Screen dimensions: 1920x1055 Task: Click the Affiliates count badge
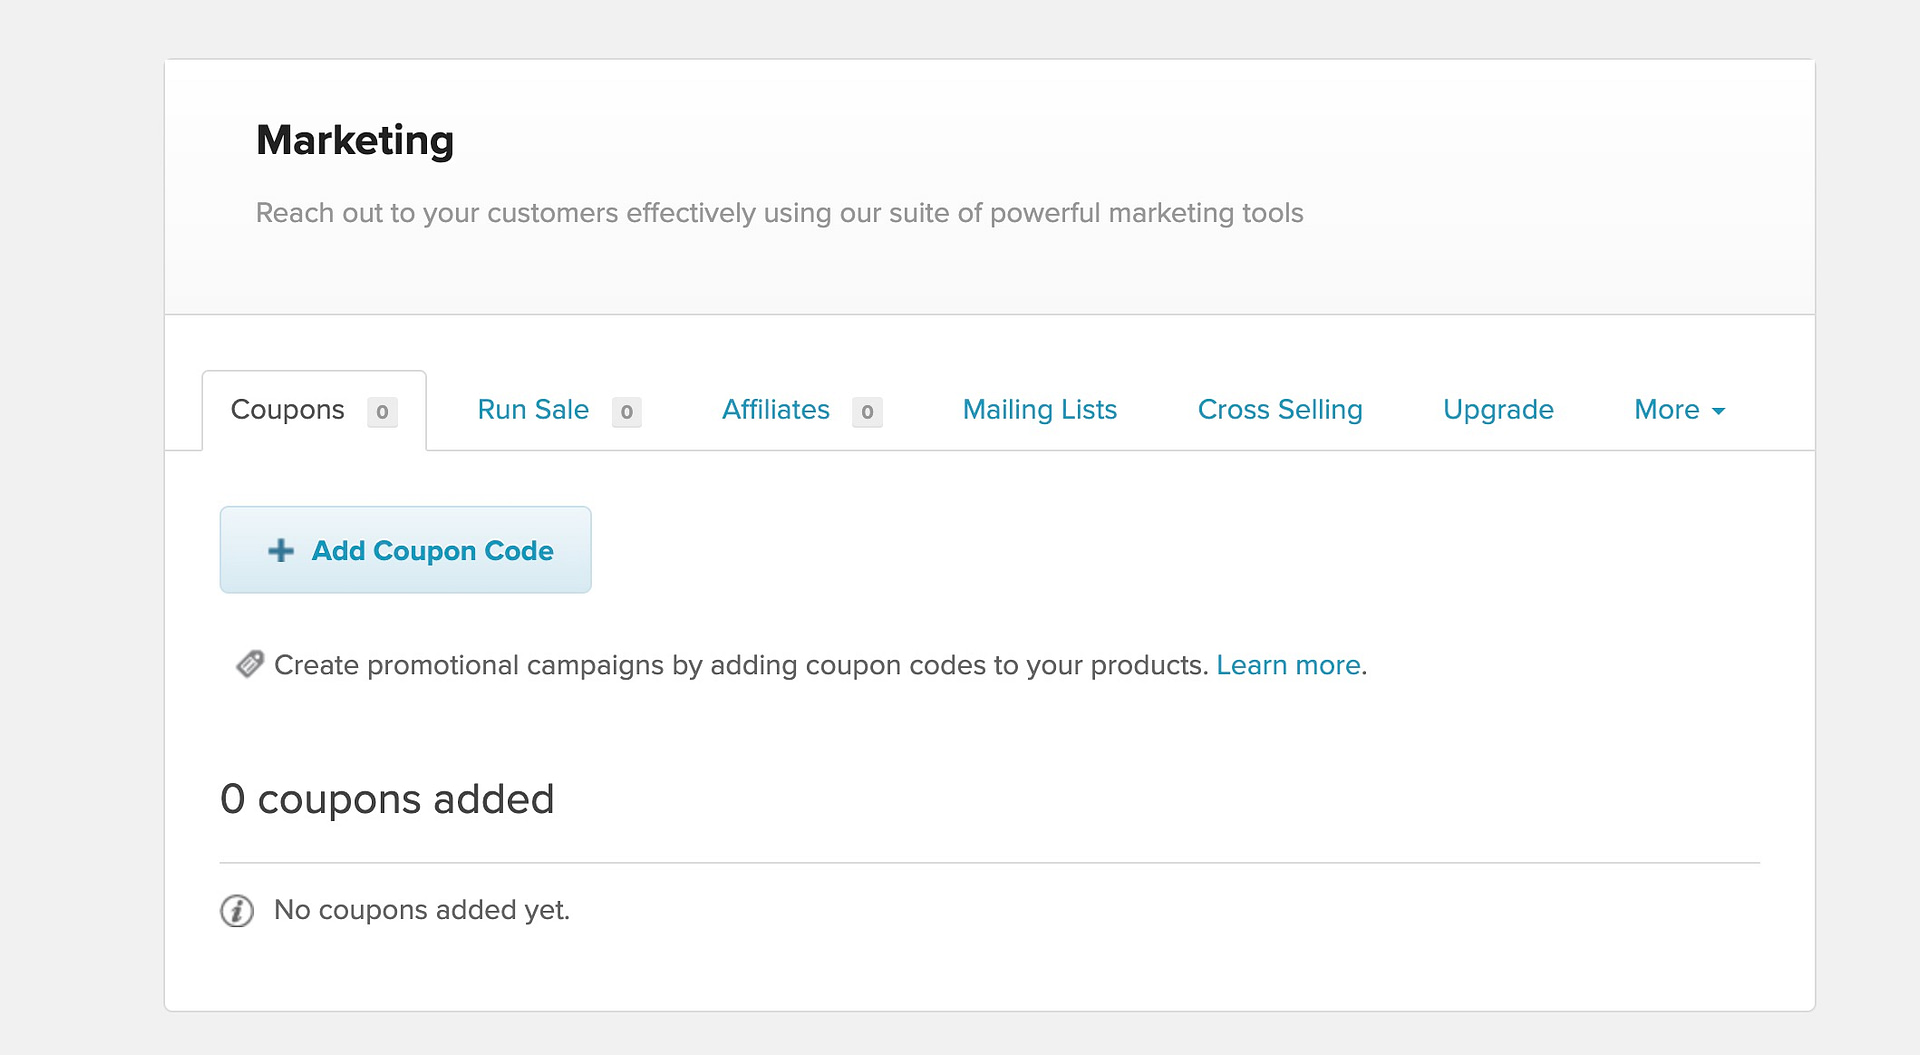(867, 412)
